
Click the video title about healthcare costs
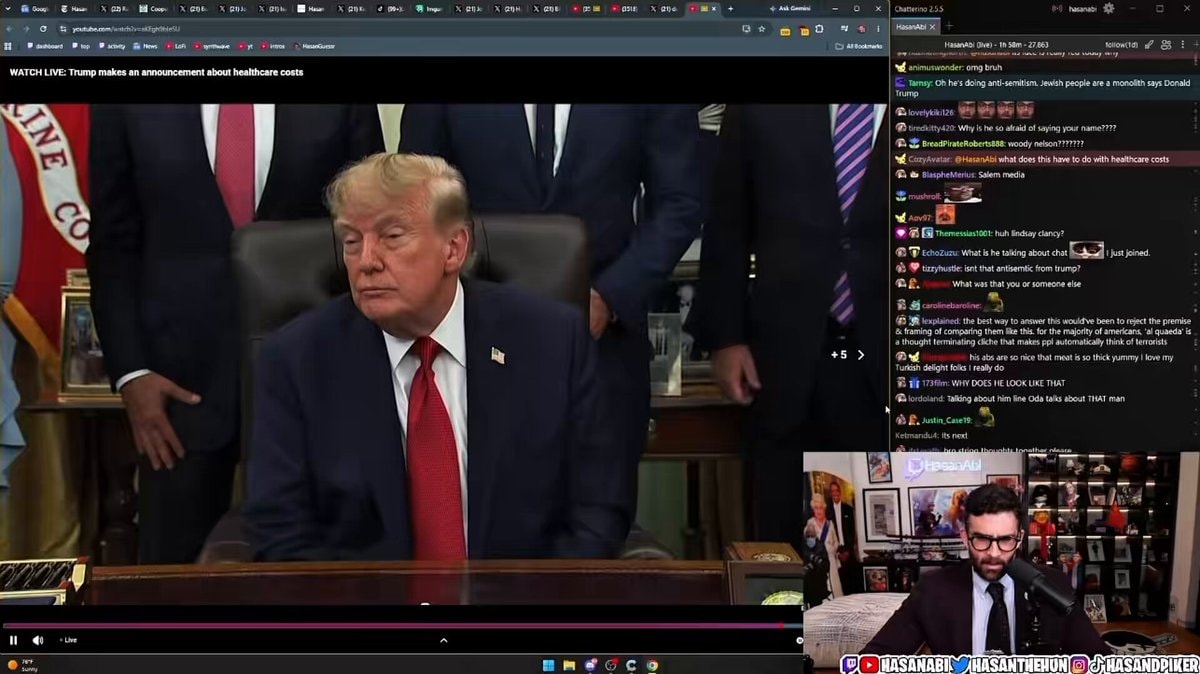tap(156, 72)
